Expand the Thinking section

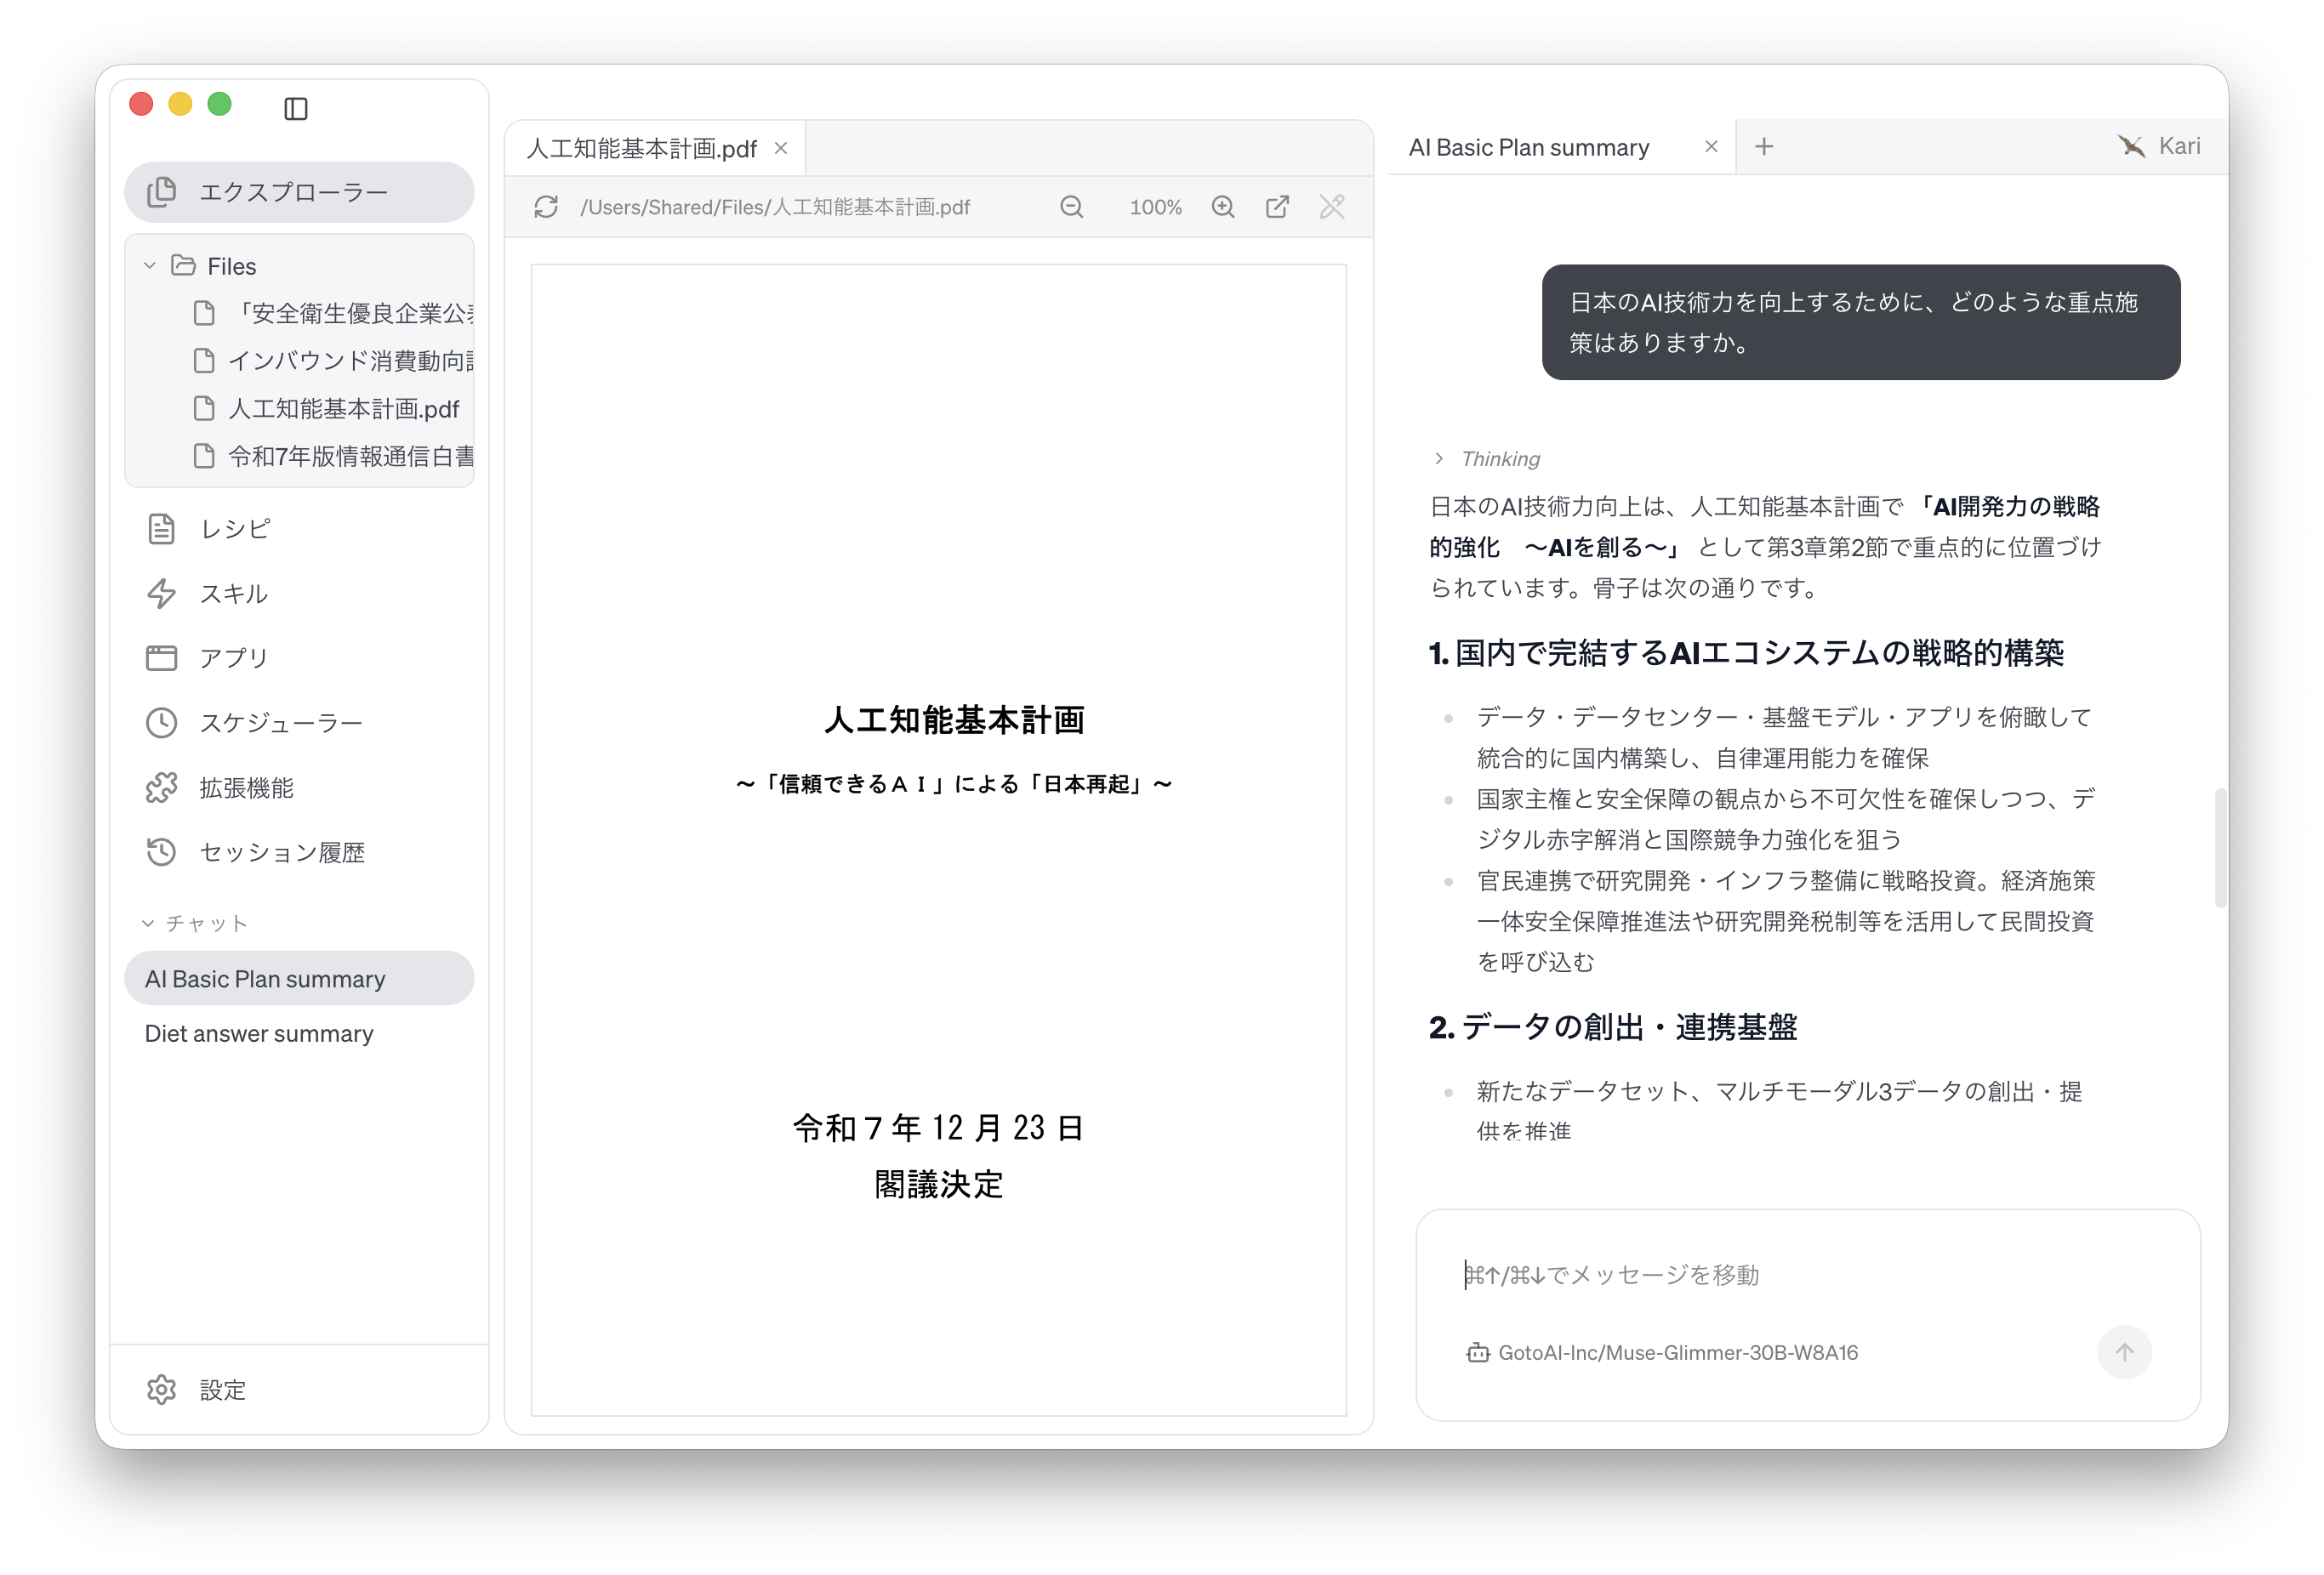1487,459
